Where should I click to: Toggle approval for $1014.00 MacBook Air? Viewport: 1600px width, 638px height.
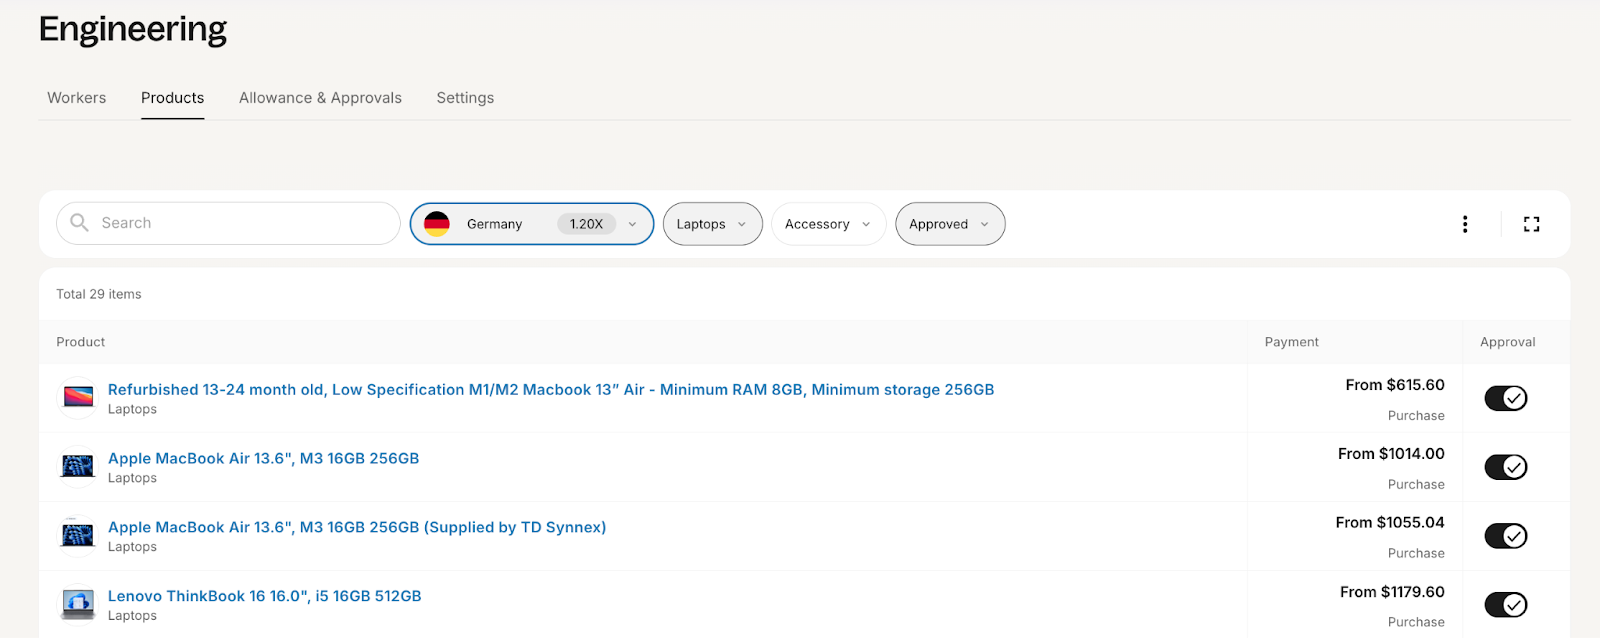click(1506, 467)
